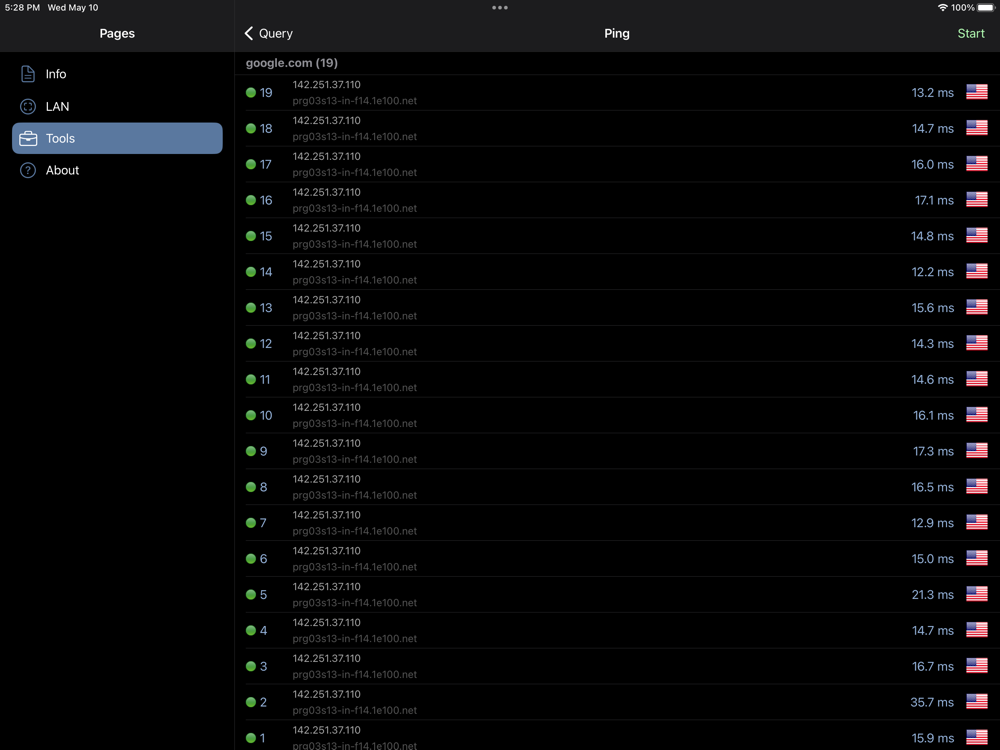1000x750 pixels.
Task: Click the green status dot for ping 10
Action: click(x=251, y=415)
